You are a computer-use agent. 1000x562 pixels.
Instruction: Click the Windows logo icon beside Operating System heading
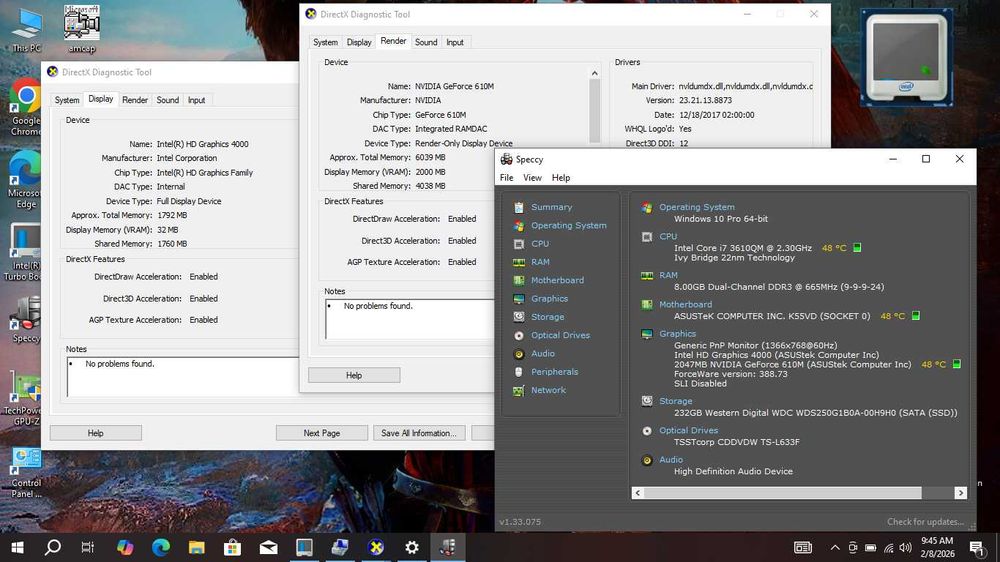point(647,207)
